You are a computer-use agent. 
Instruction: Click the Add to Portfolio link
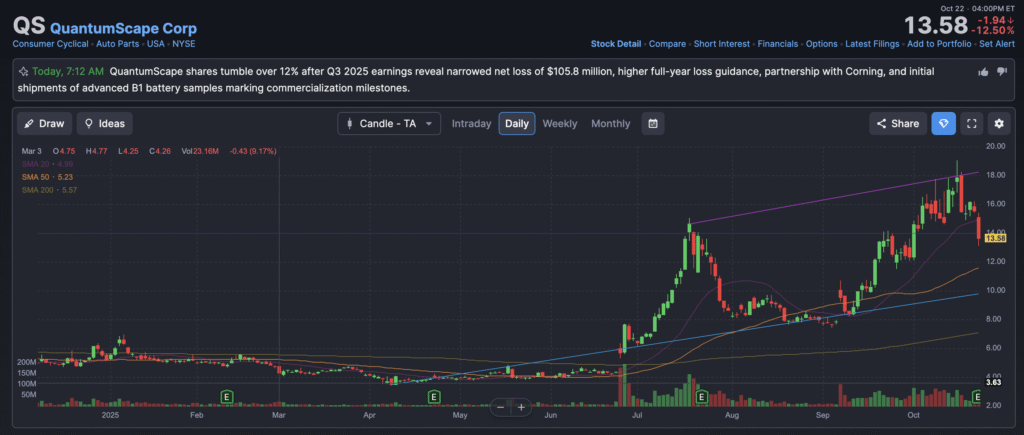(940, 44)
